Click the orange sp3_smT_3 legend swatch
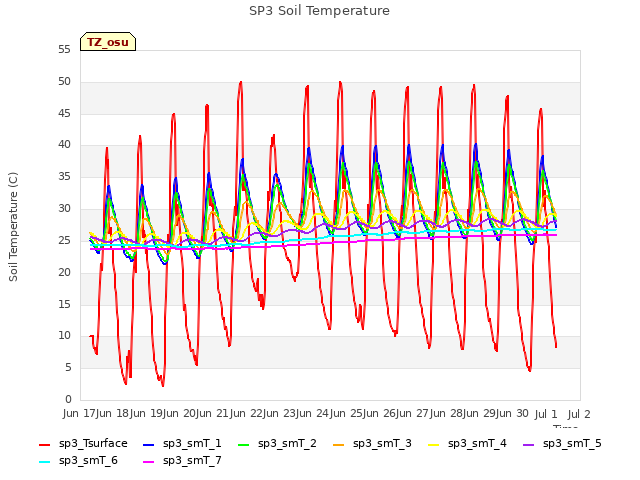The width and height of the screenshot is (640, 480). (339, 444)
